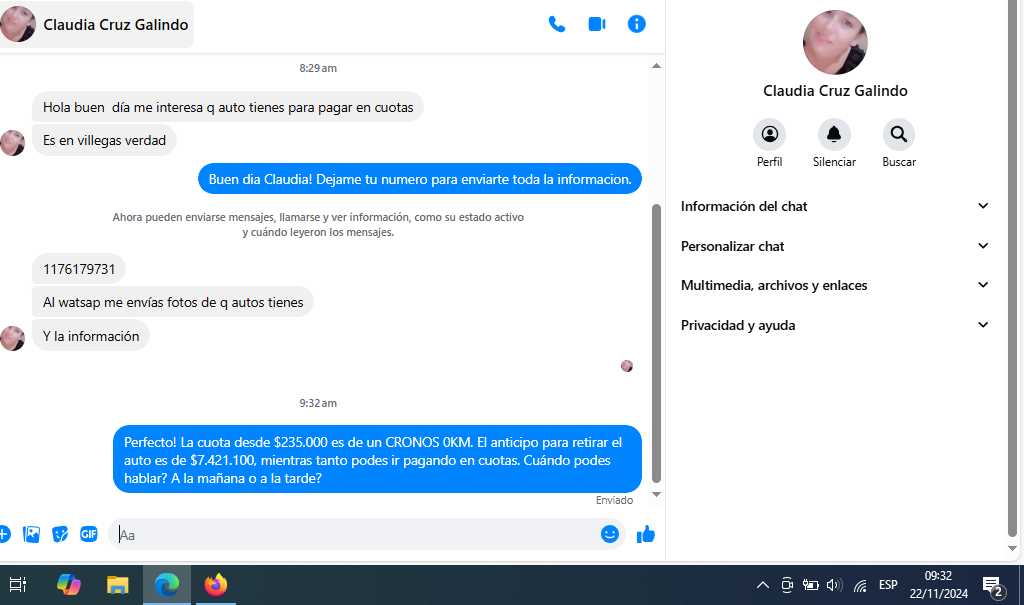Open Task View on the taskbar
The height and width of the screenshot is (605, 1024).
pos(18,585)
